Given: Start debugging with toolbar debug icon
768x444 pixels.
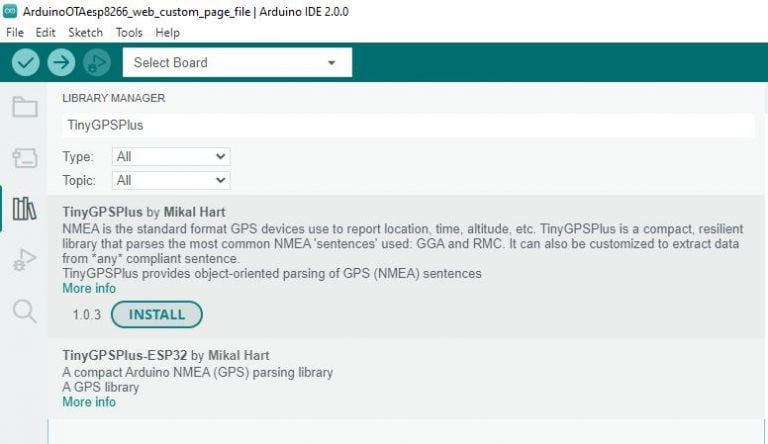Looking at the screenshot, I should tap(96, 62).
